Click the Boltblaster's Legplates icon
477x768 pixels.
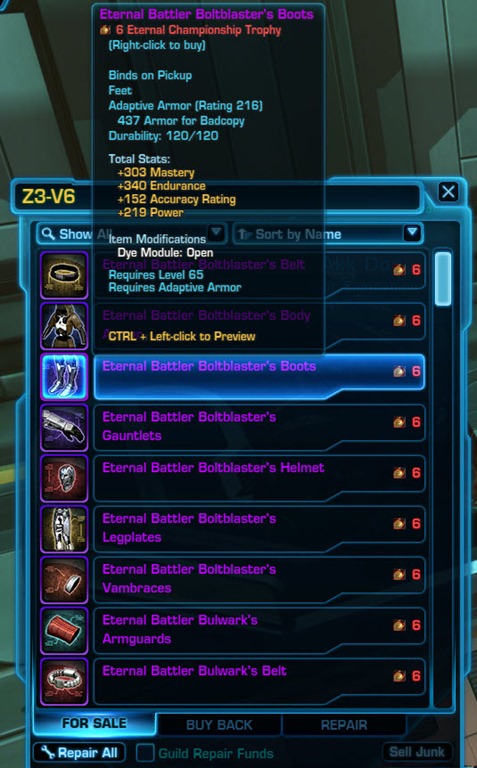[x=64, y=529]
